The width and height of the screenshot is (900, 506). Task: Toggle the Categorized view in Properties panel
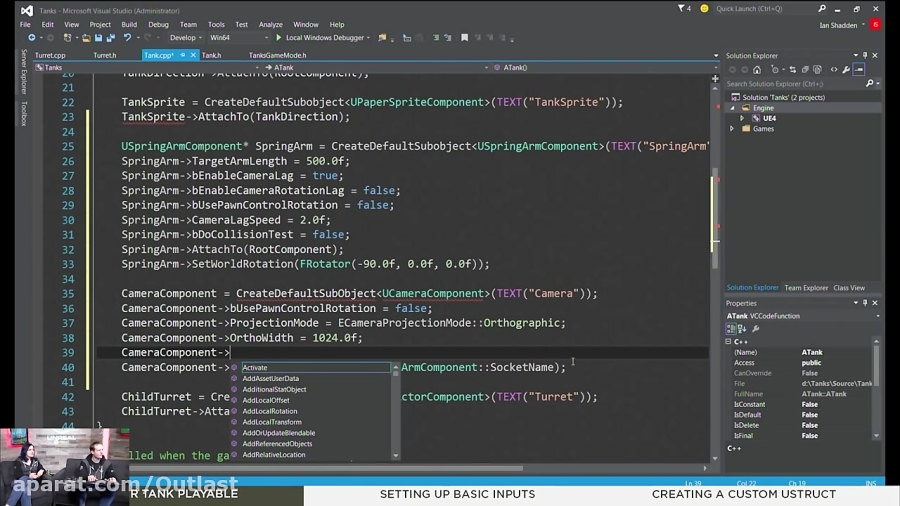[x=732, y=329]
